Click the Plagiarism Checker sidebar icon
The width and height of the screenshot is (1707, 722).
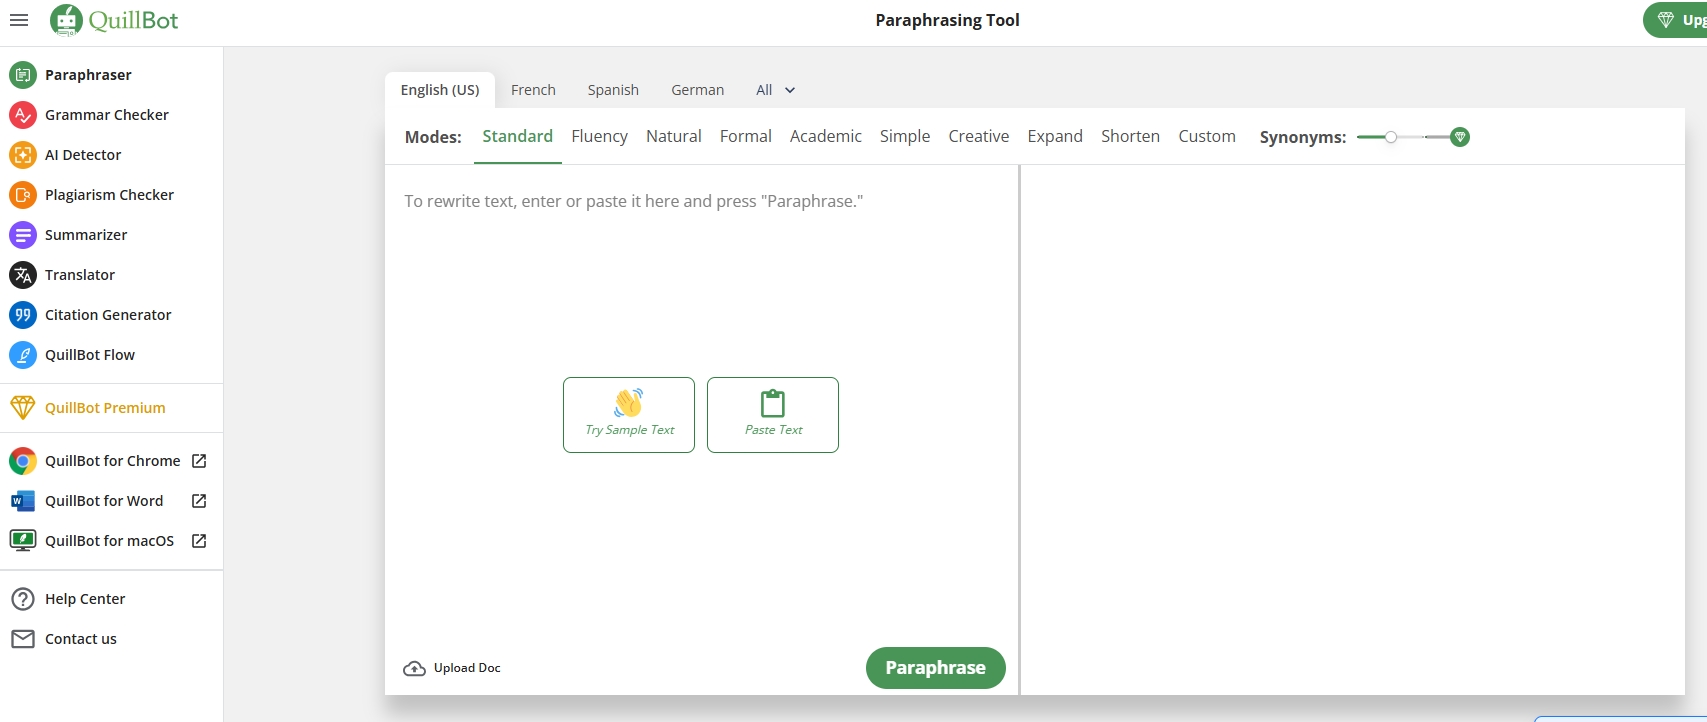23,195
